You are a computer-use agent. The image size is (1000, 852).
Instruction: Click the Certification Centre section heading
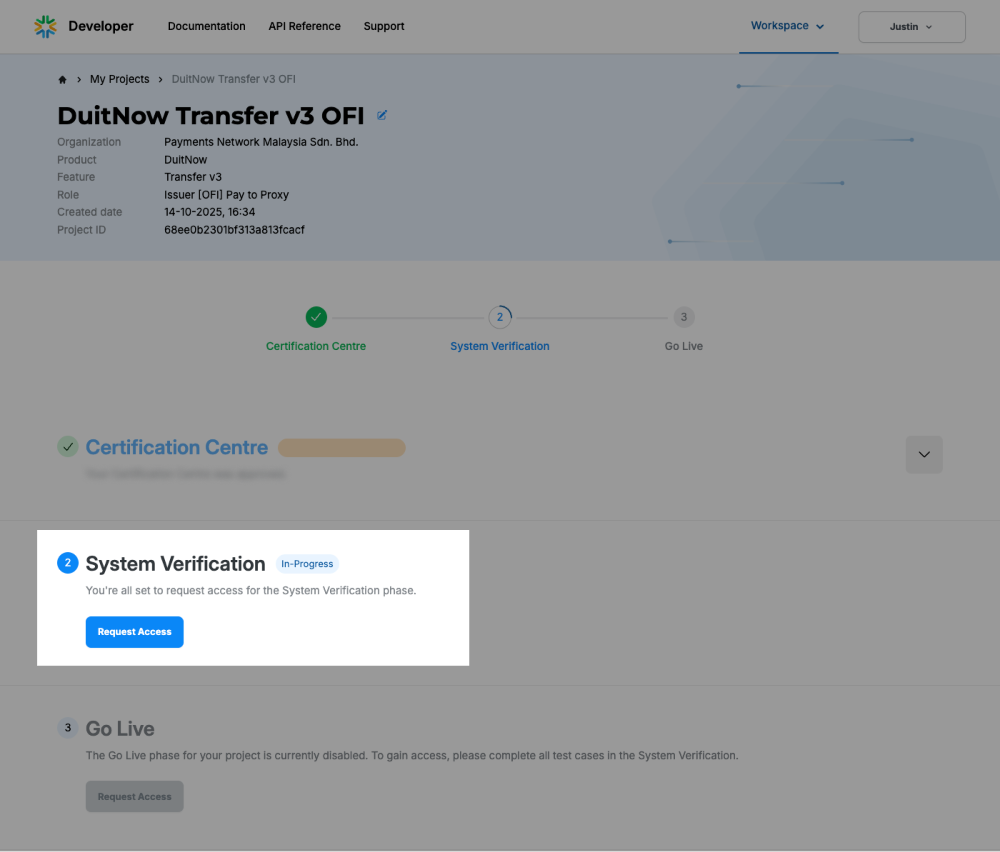click(177, 447)
